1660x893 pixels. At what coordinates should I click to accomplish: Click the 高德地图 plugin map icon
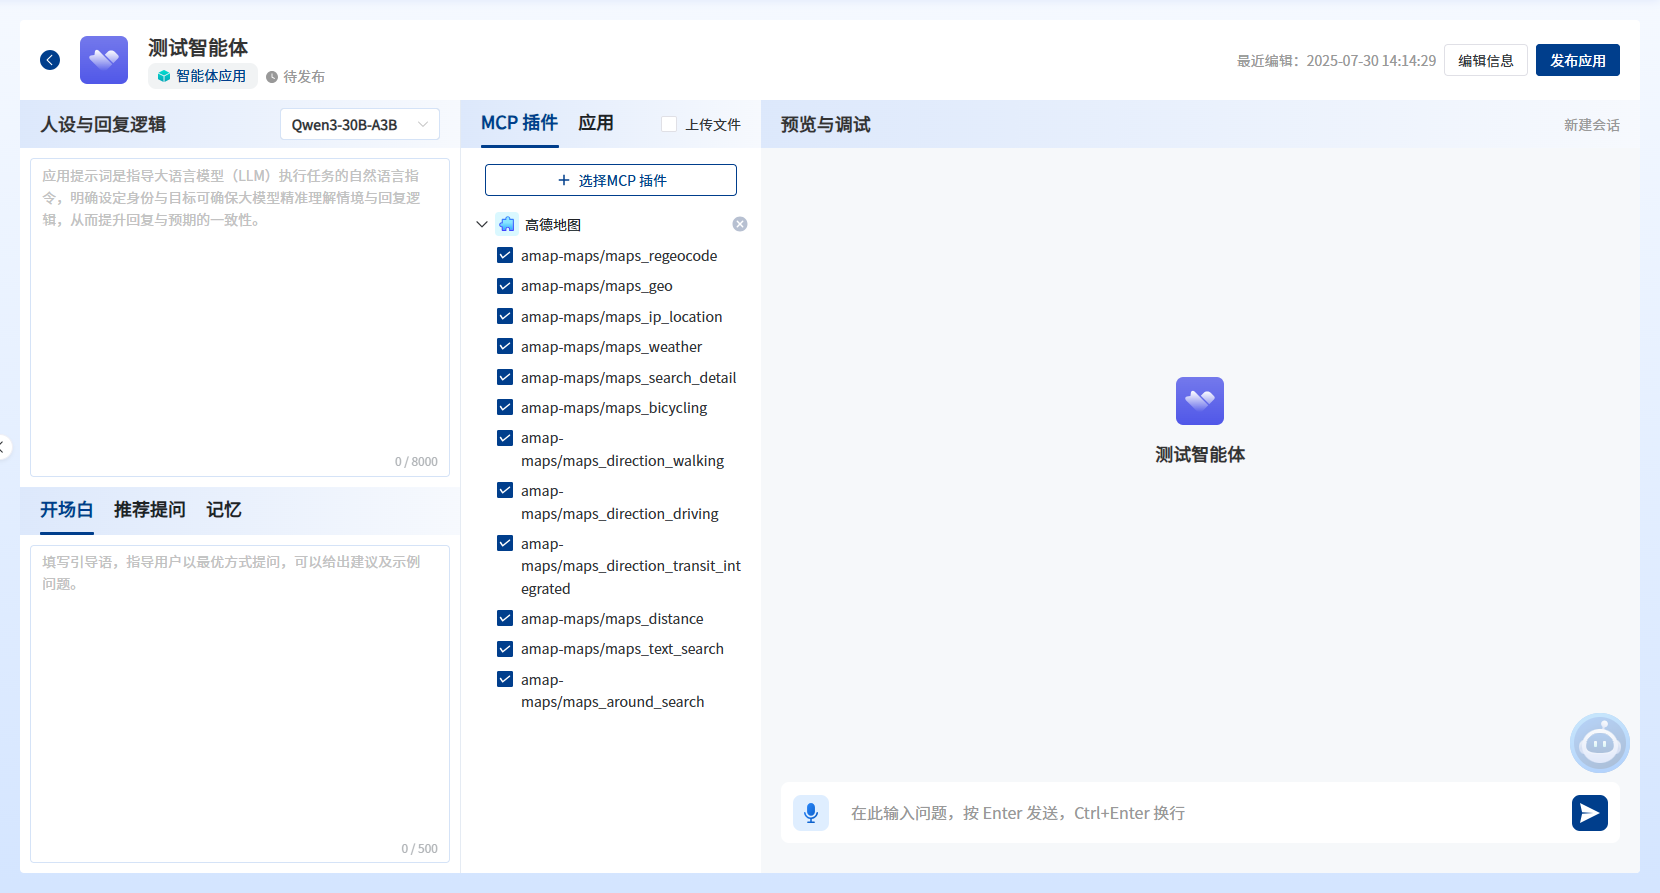pyautogui.click(x=507, y=224)
